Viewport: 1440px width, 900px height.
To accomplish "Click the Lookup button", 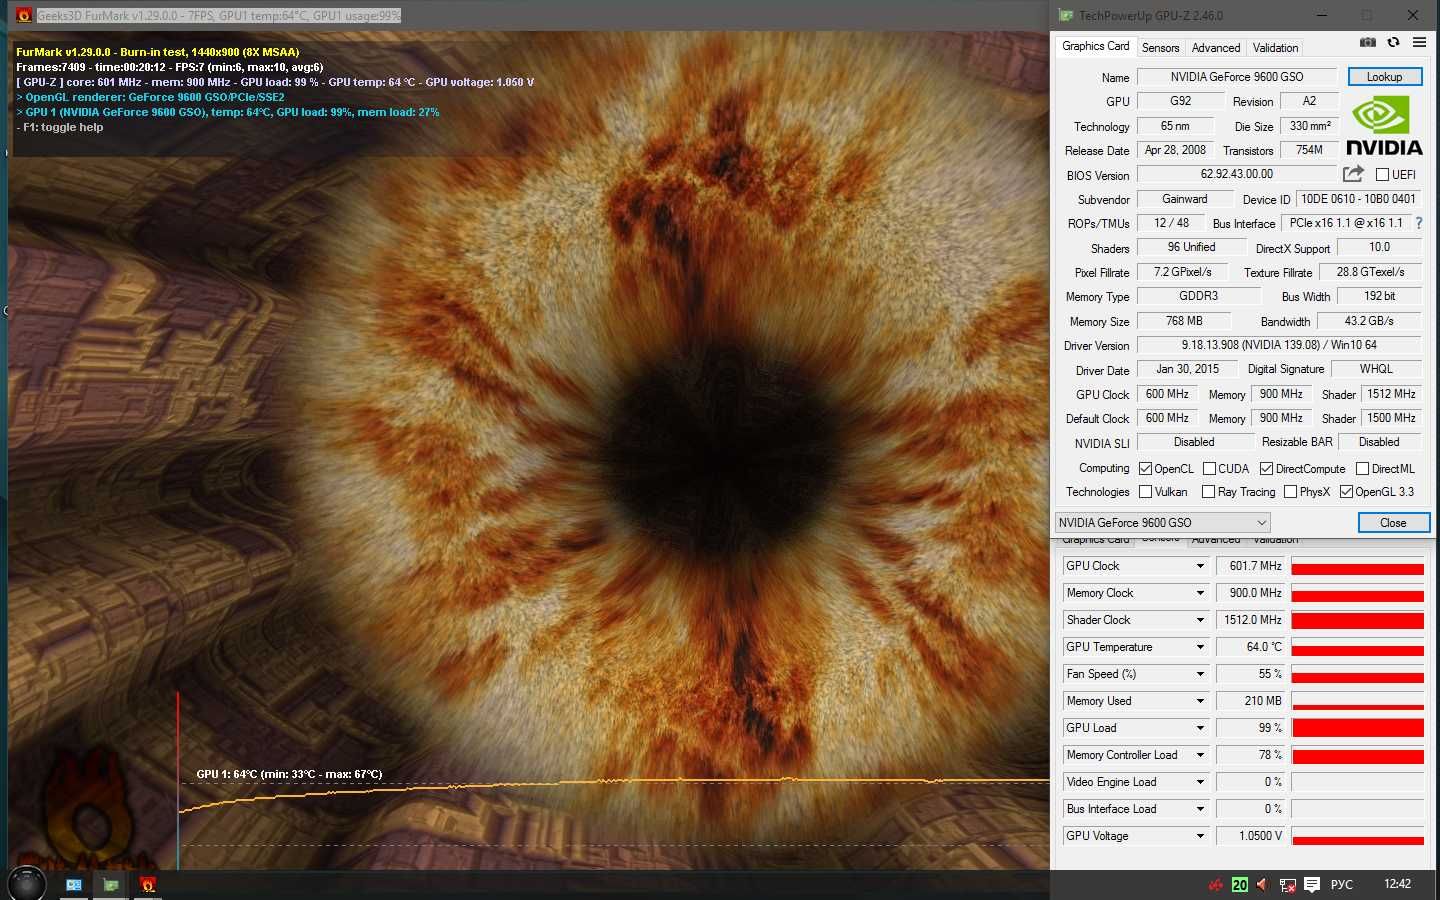I will point(1384,77).
